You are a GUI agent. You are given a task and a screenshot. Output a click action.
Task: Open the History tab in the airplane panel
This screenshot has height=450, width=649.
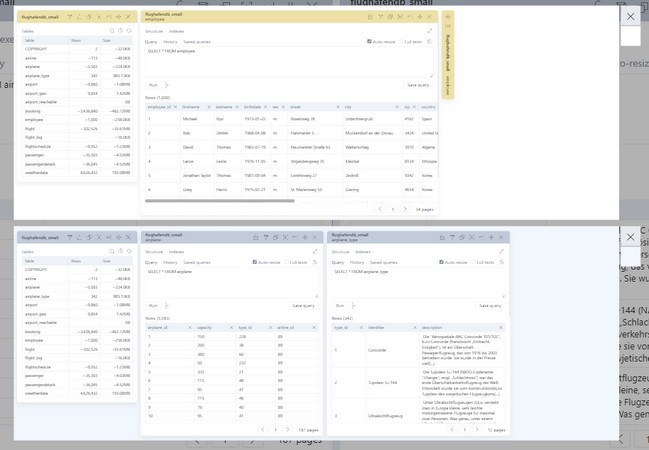tap(171, 262)
